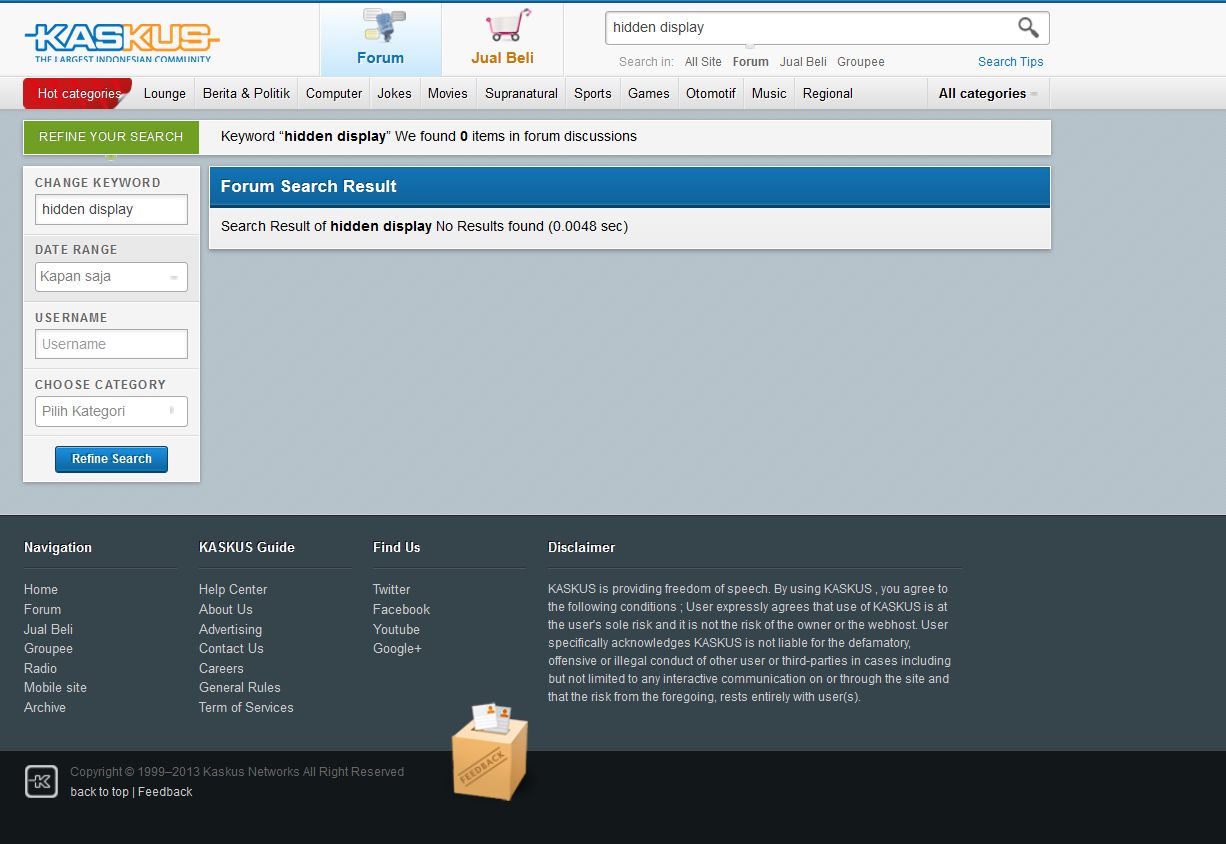
Task: Go to Home in footer navigation
Action: pos(41,590)
